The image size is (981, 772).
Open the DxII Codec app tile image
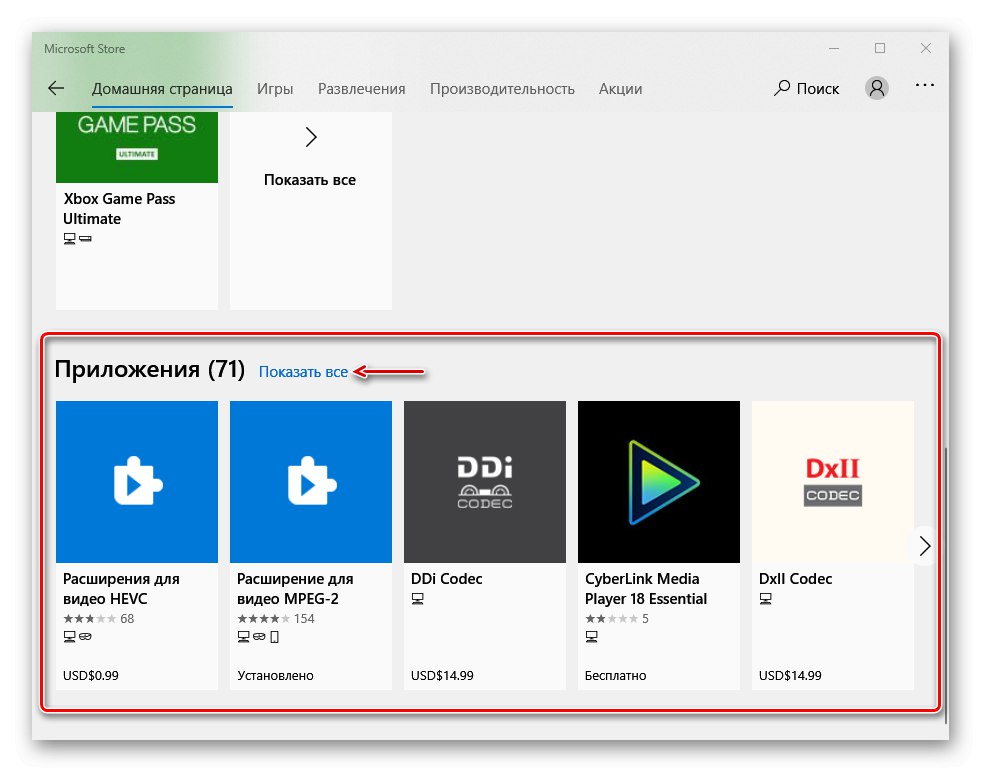pos(833,482)
